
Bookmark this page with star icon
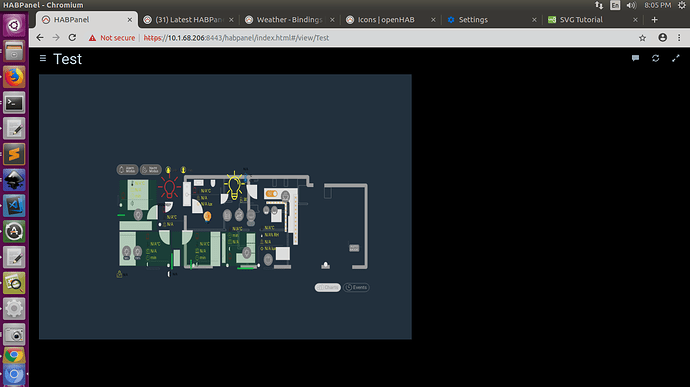pyautogui.click(x=642, y=38)
